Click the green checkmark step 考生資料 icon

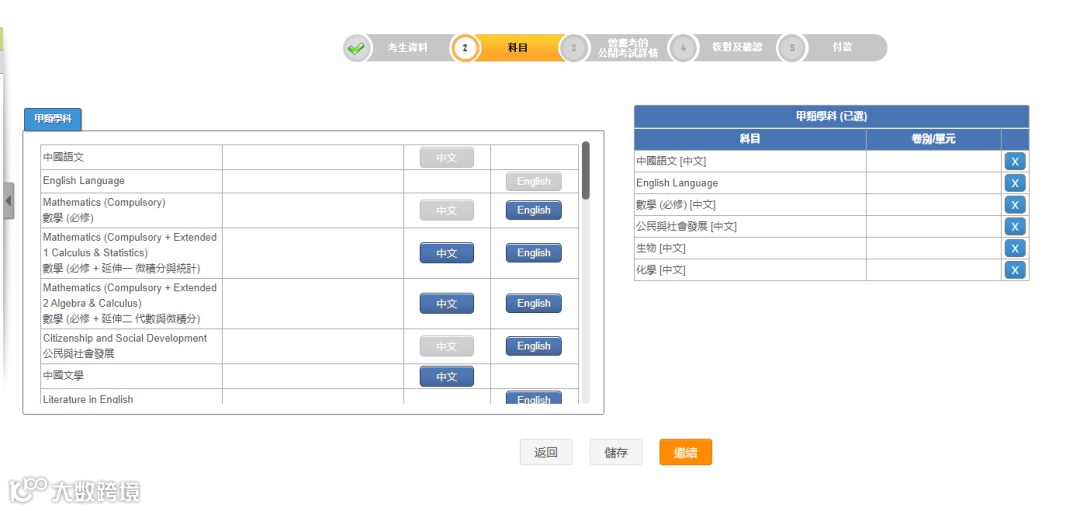(356, 48)
